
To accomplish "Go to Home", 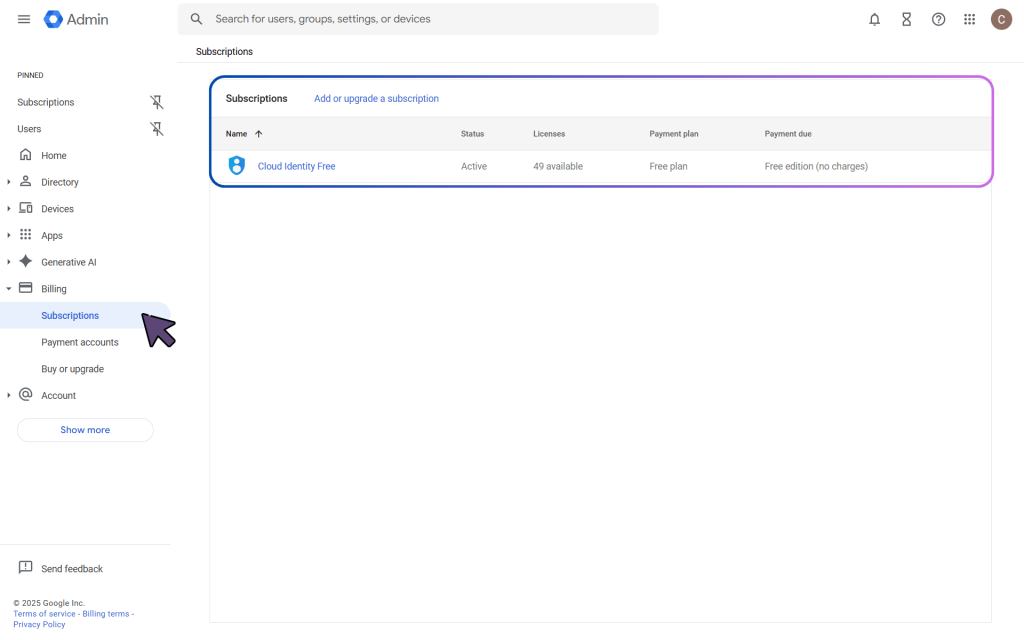I will coord(54,155).
